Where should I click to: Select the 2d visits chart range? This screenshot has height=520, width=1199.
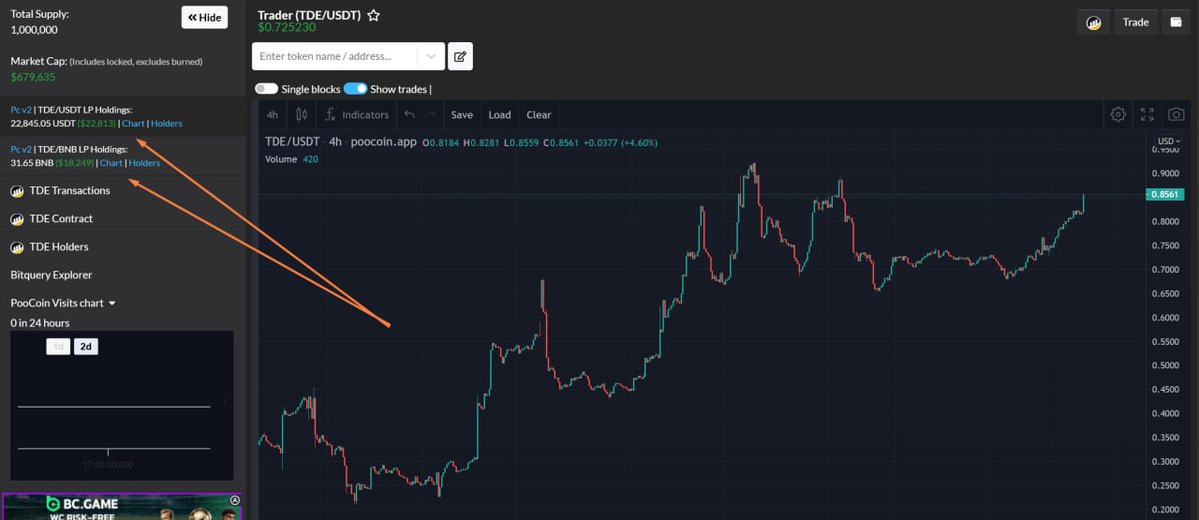click(x=86, y=347)
